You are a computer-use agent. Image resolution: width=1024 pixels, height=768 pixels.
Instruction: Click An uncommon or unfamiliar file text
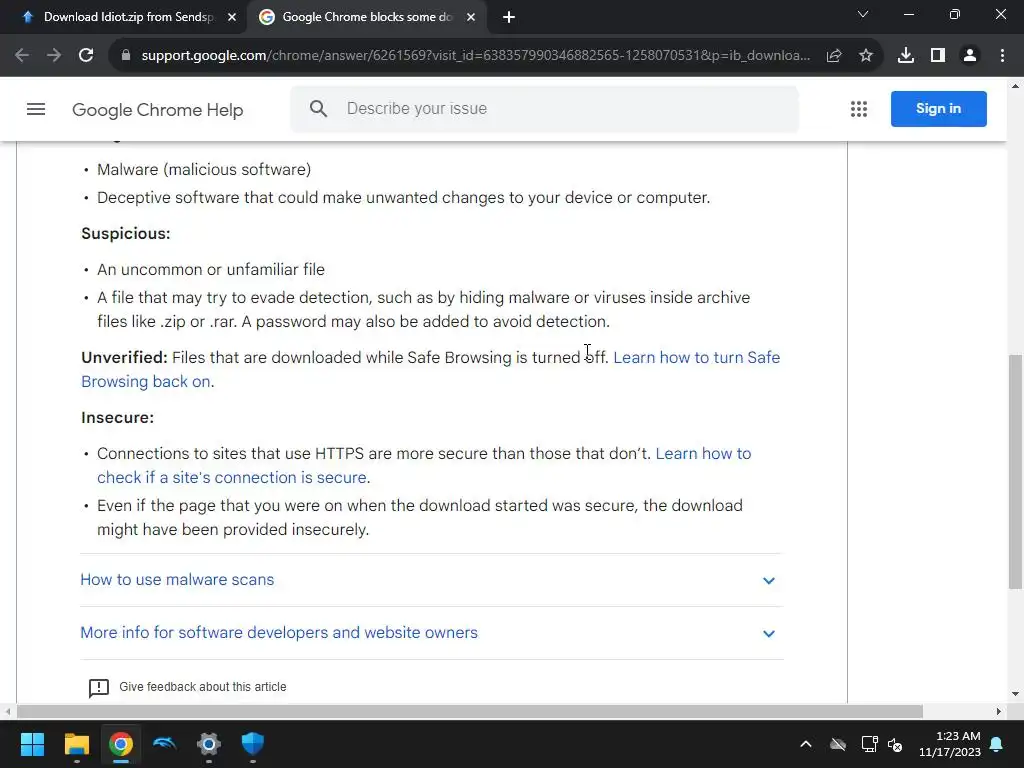tap(211, 269)
